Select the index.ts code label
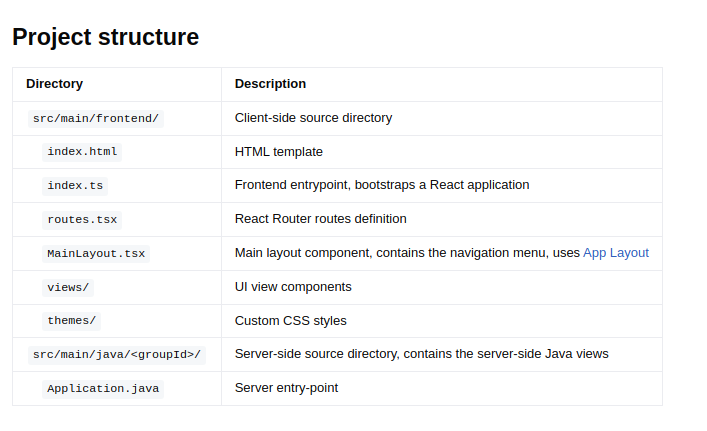 tap(75, 185)
